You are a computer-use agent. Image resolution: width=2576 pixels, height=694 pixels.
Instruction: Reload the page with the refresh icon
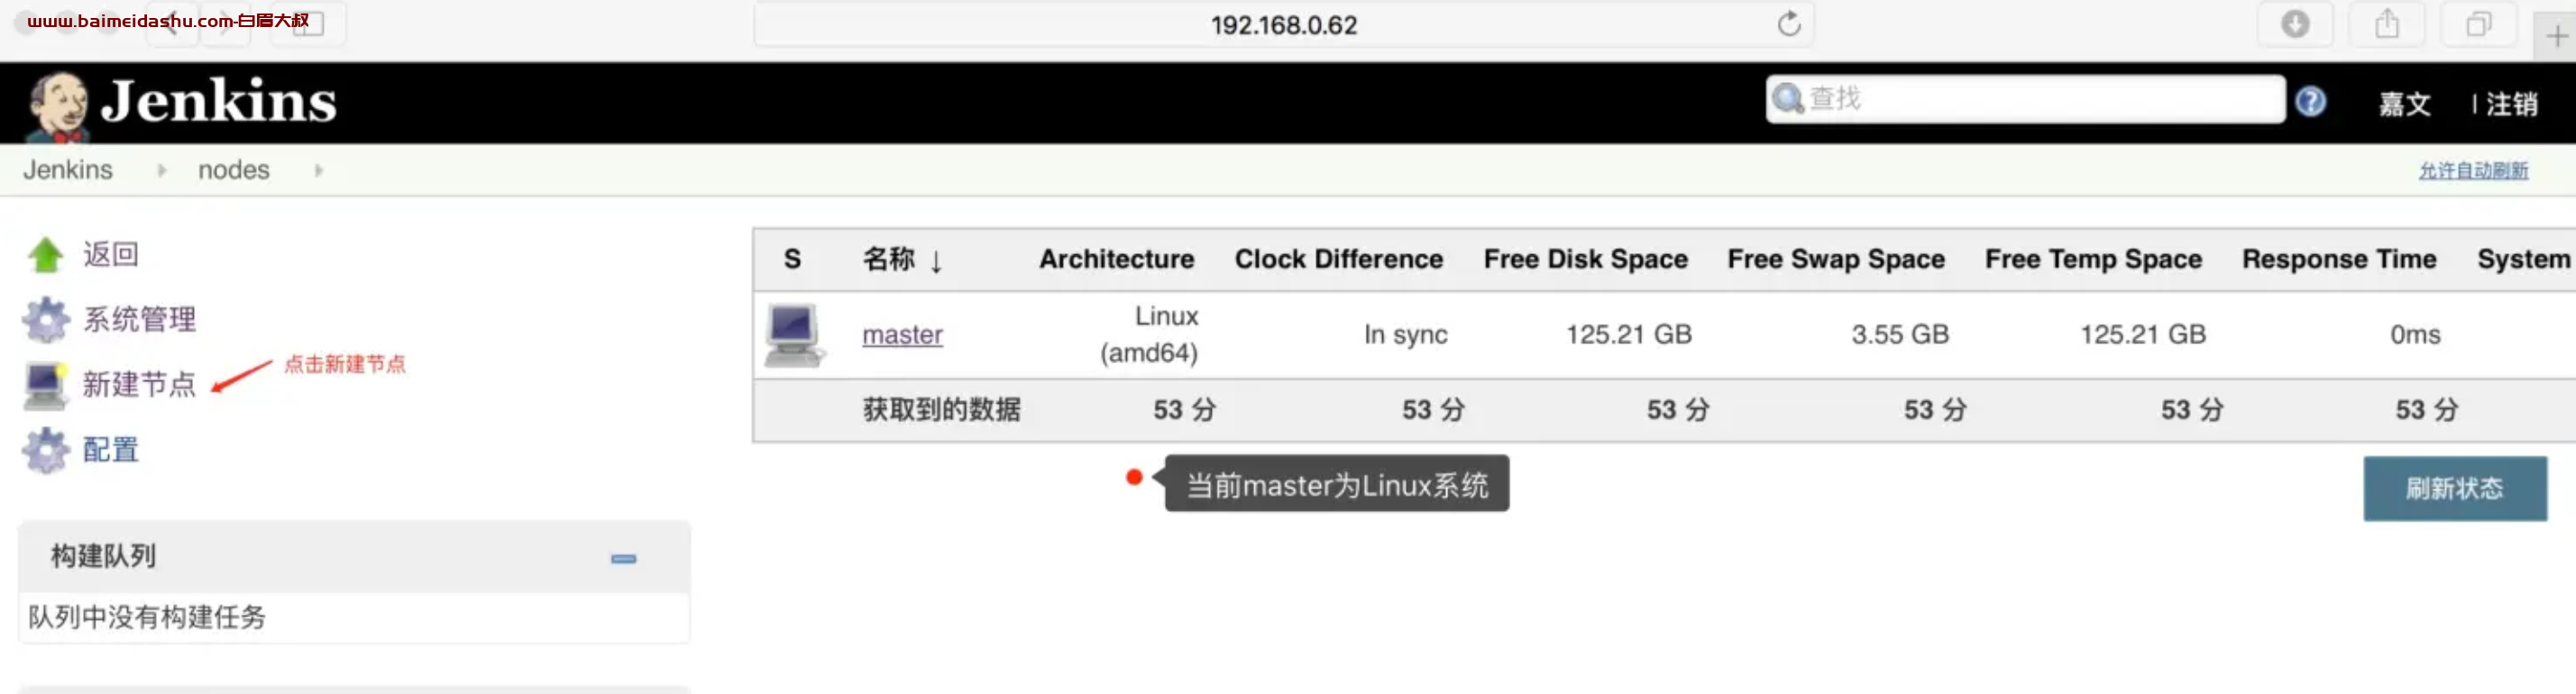click(x=1789, y=24)
